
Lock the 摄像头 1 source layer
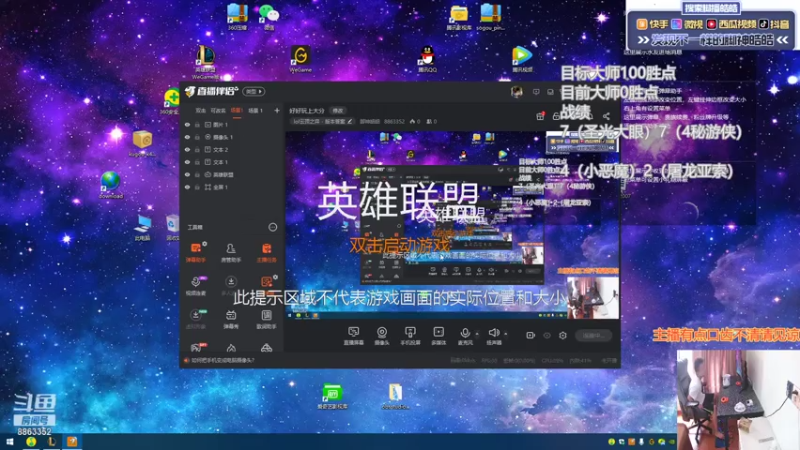197,137
